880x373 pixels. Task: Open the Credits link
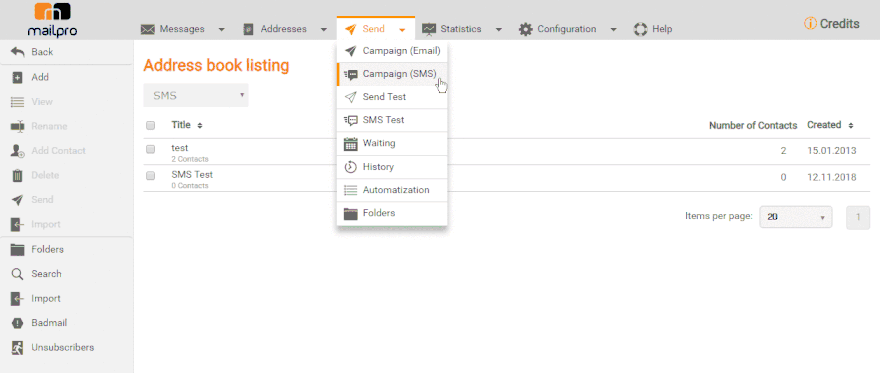[840, 24]
